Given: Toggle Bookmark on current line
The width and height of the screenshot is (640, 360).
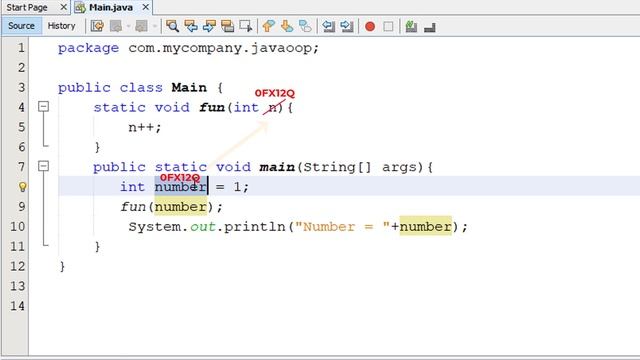Looking at the screenshot, I should [305, 27].
